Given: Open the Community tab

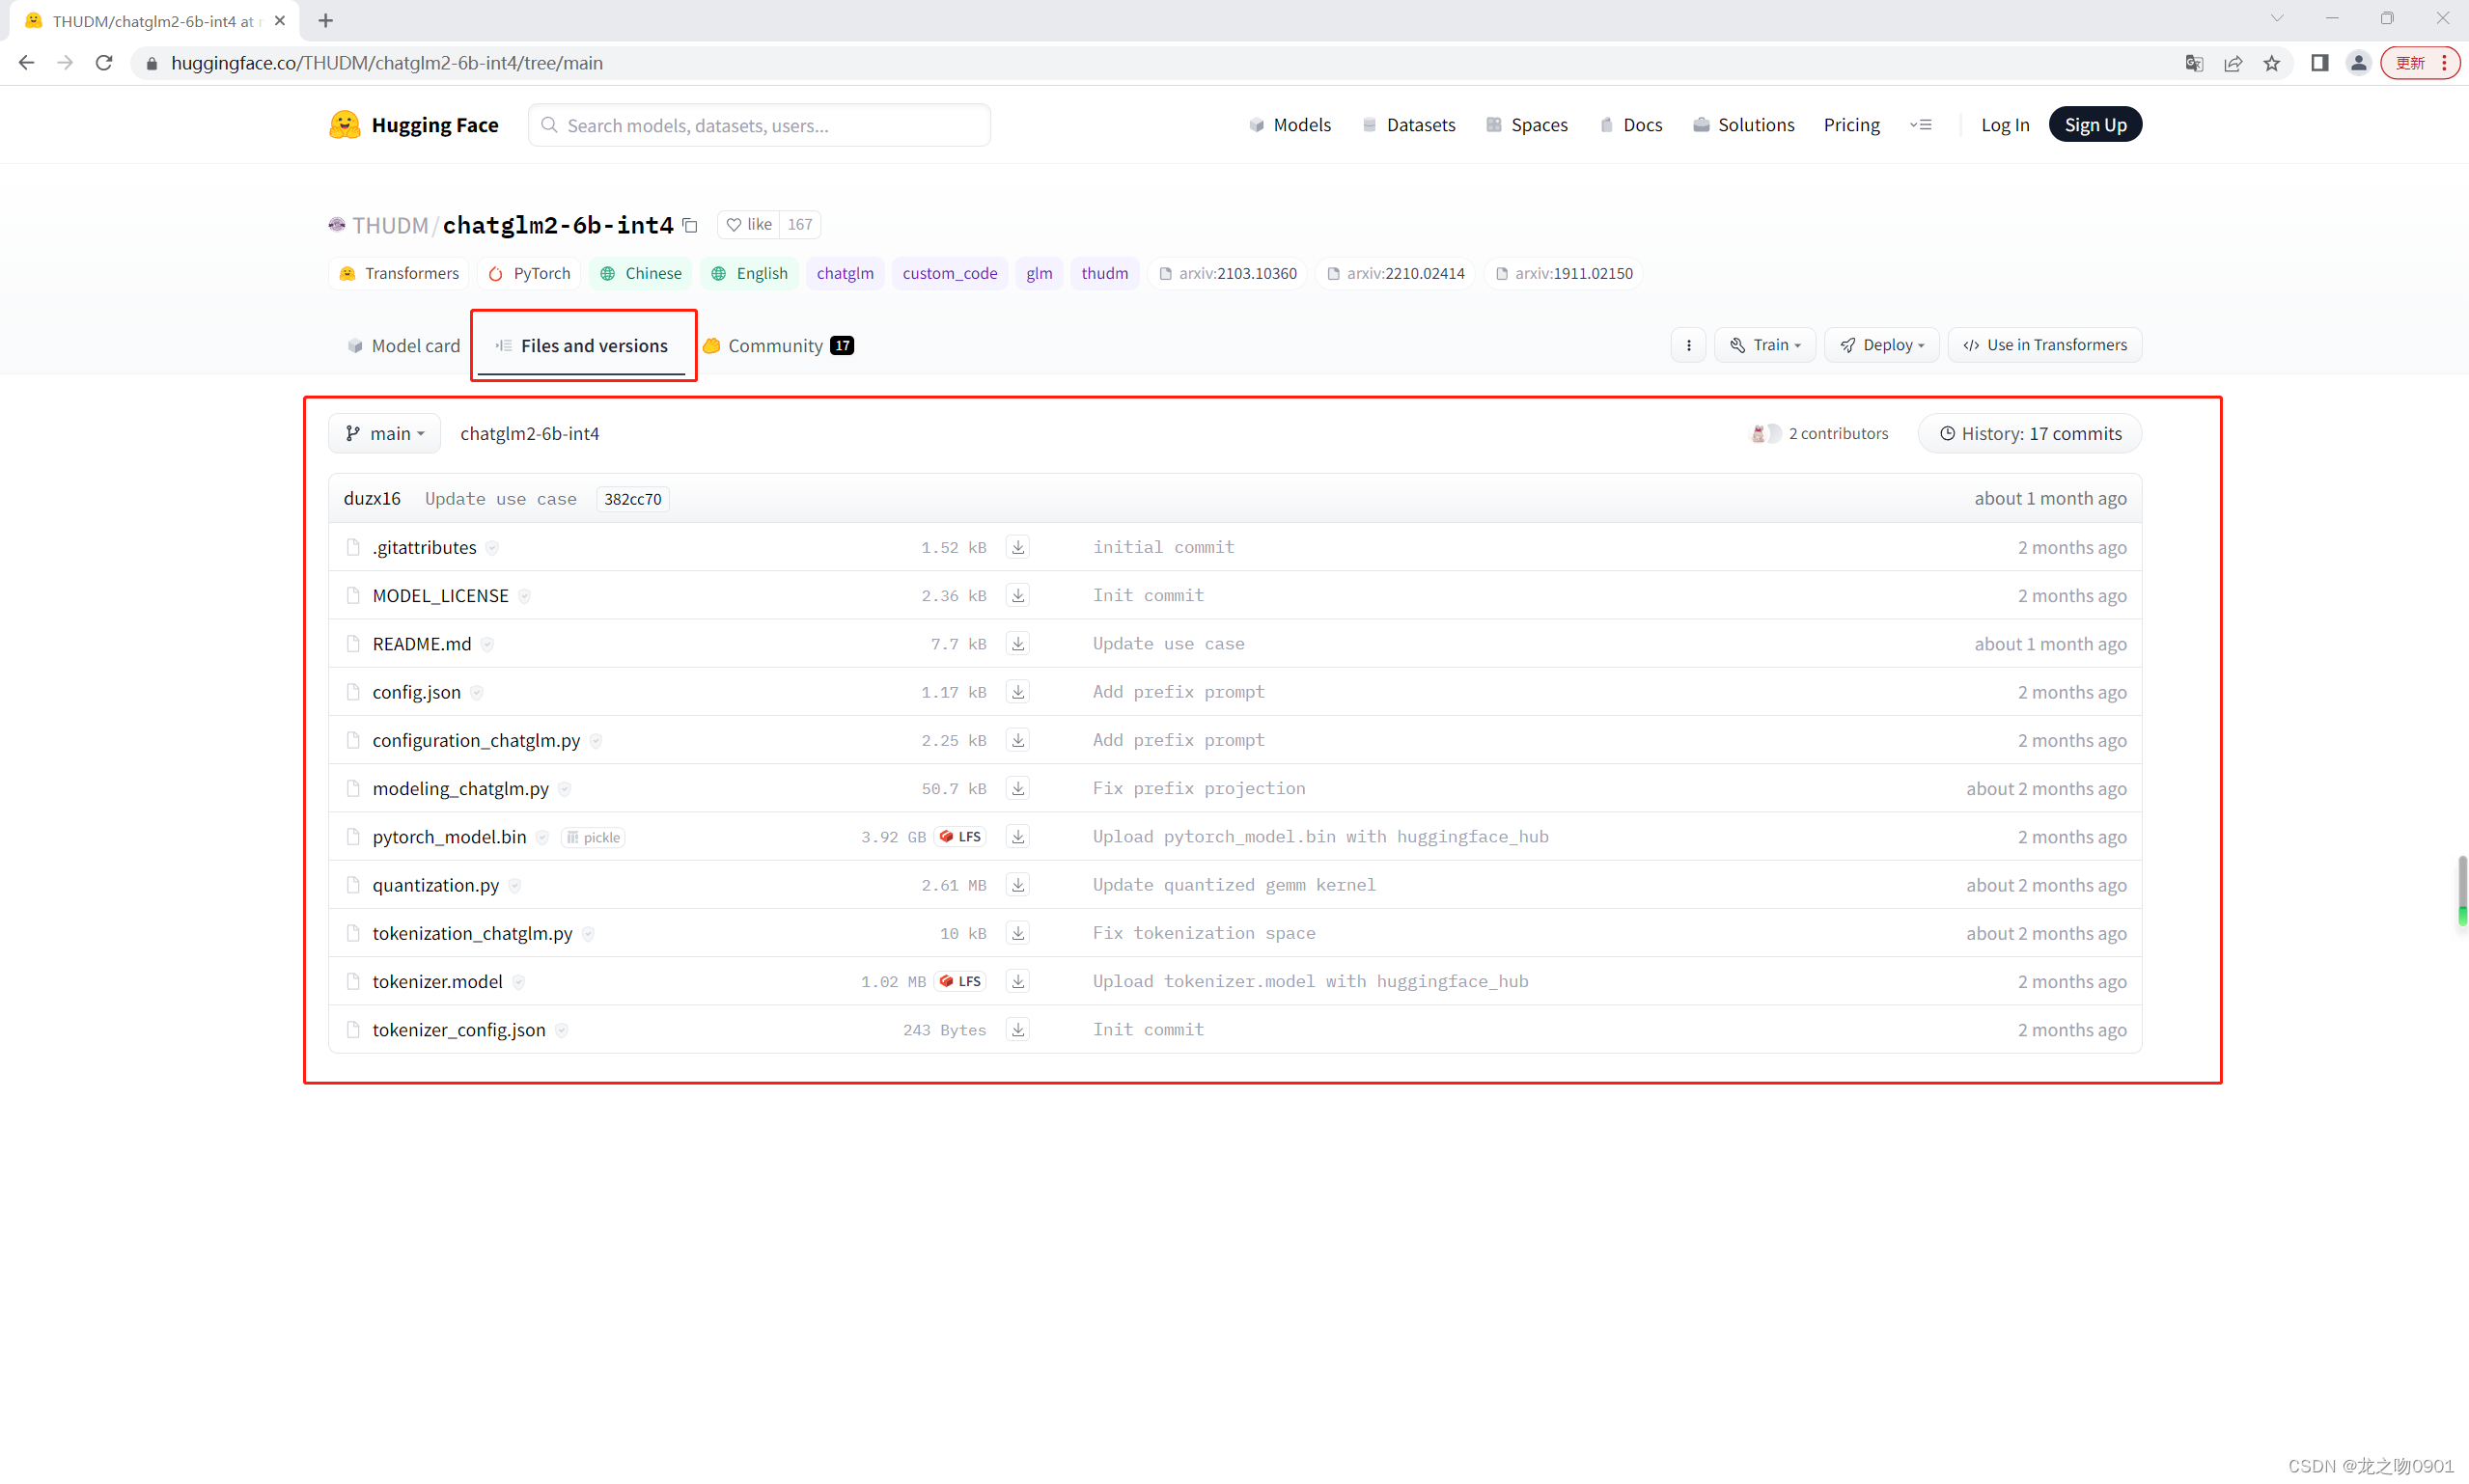Looking at the screenshot, I should 777,345.
